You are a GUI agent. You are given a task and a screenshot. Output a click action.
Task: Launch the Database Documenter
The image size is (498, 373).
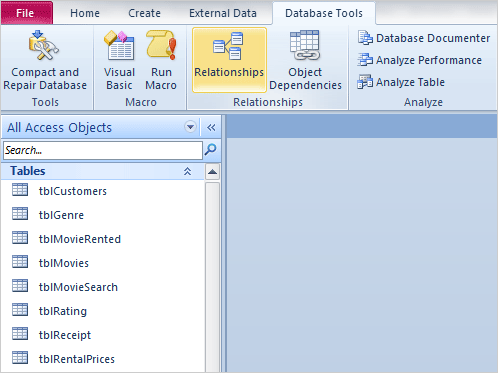click(x=424, y=38)
